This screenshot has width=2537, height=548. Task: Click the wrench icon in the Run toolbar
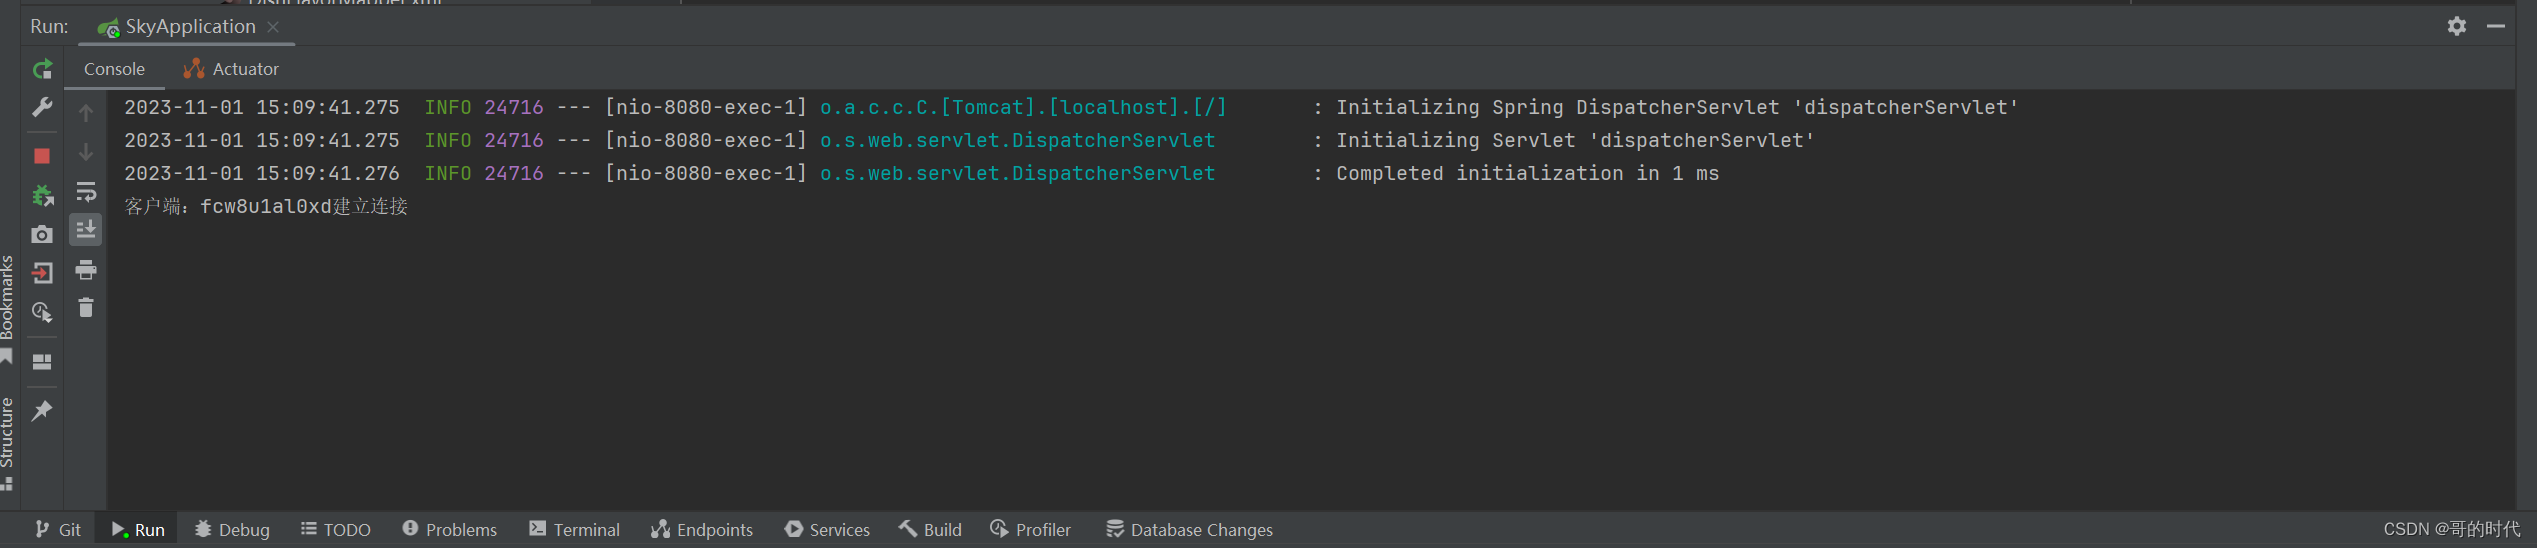(42, 107)
